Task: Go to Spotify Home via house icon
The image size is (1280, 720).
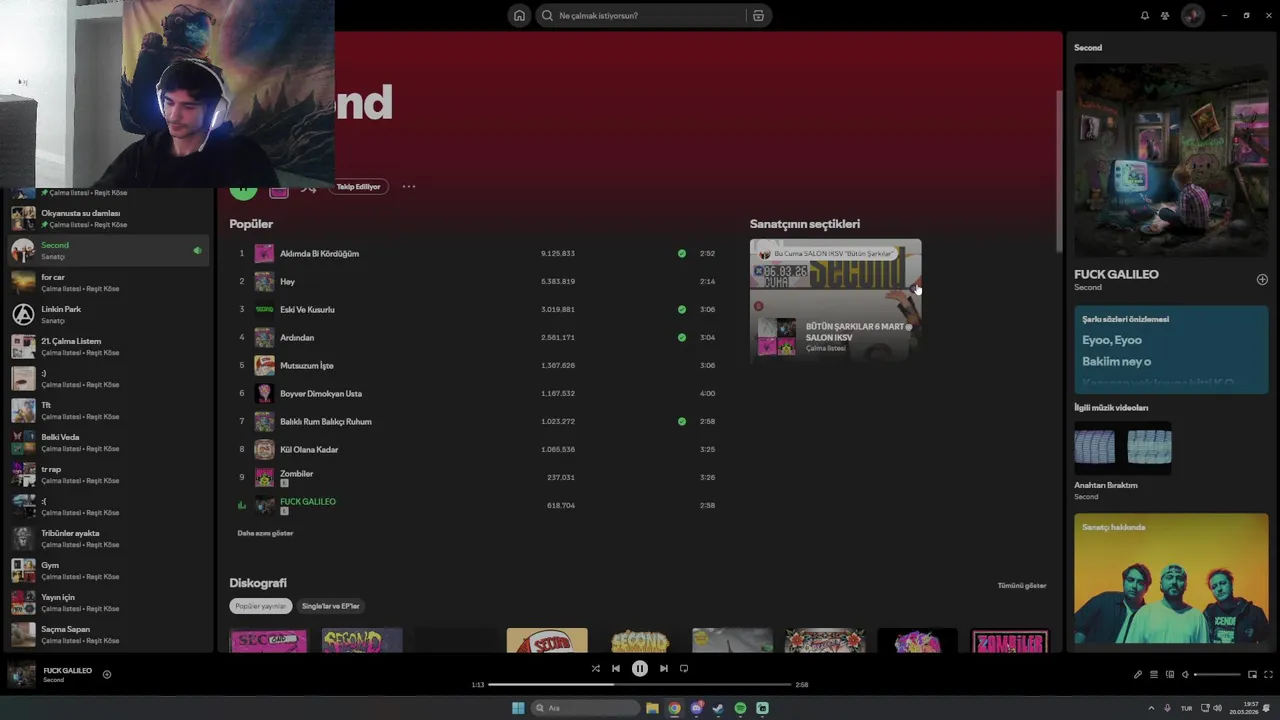Action: click(519, 15)
